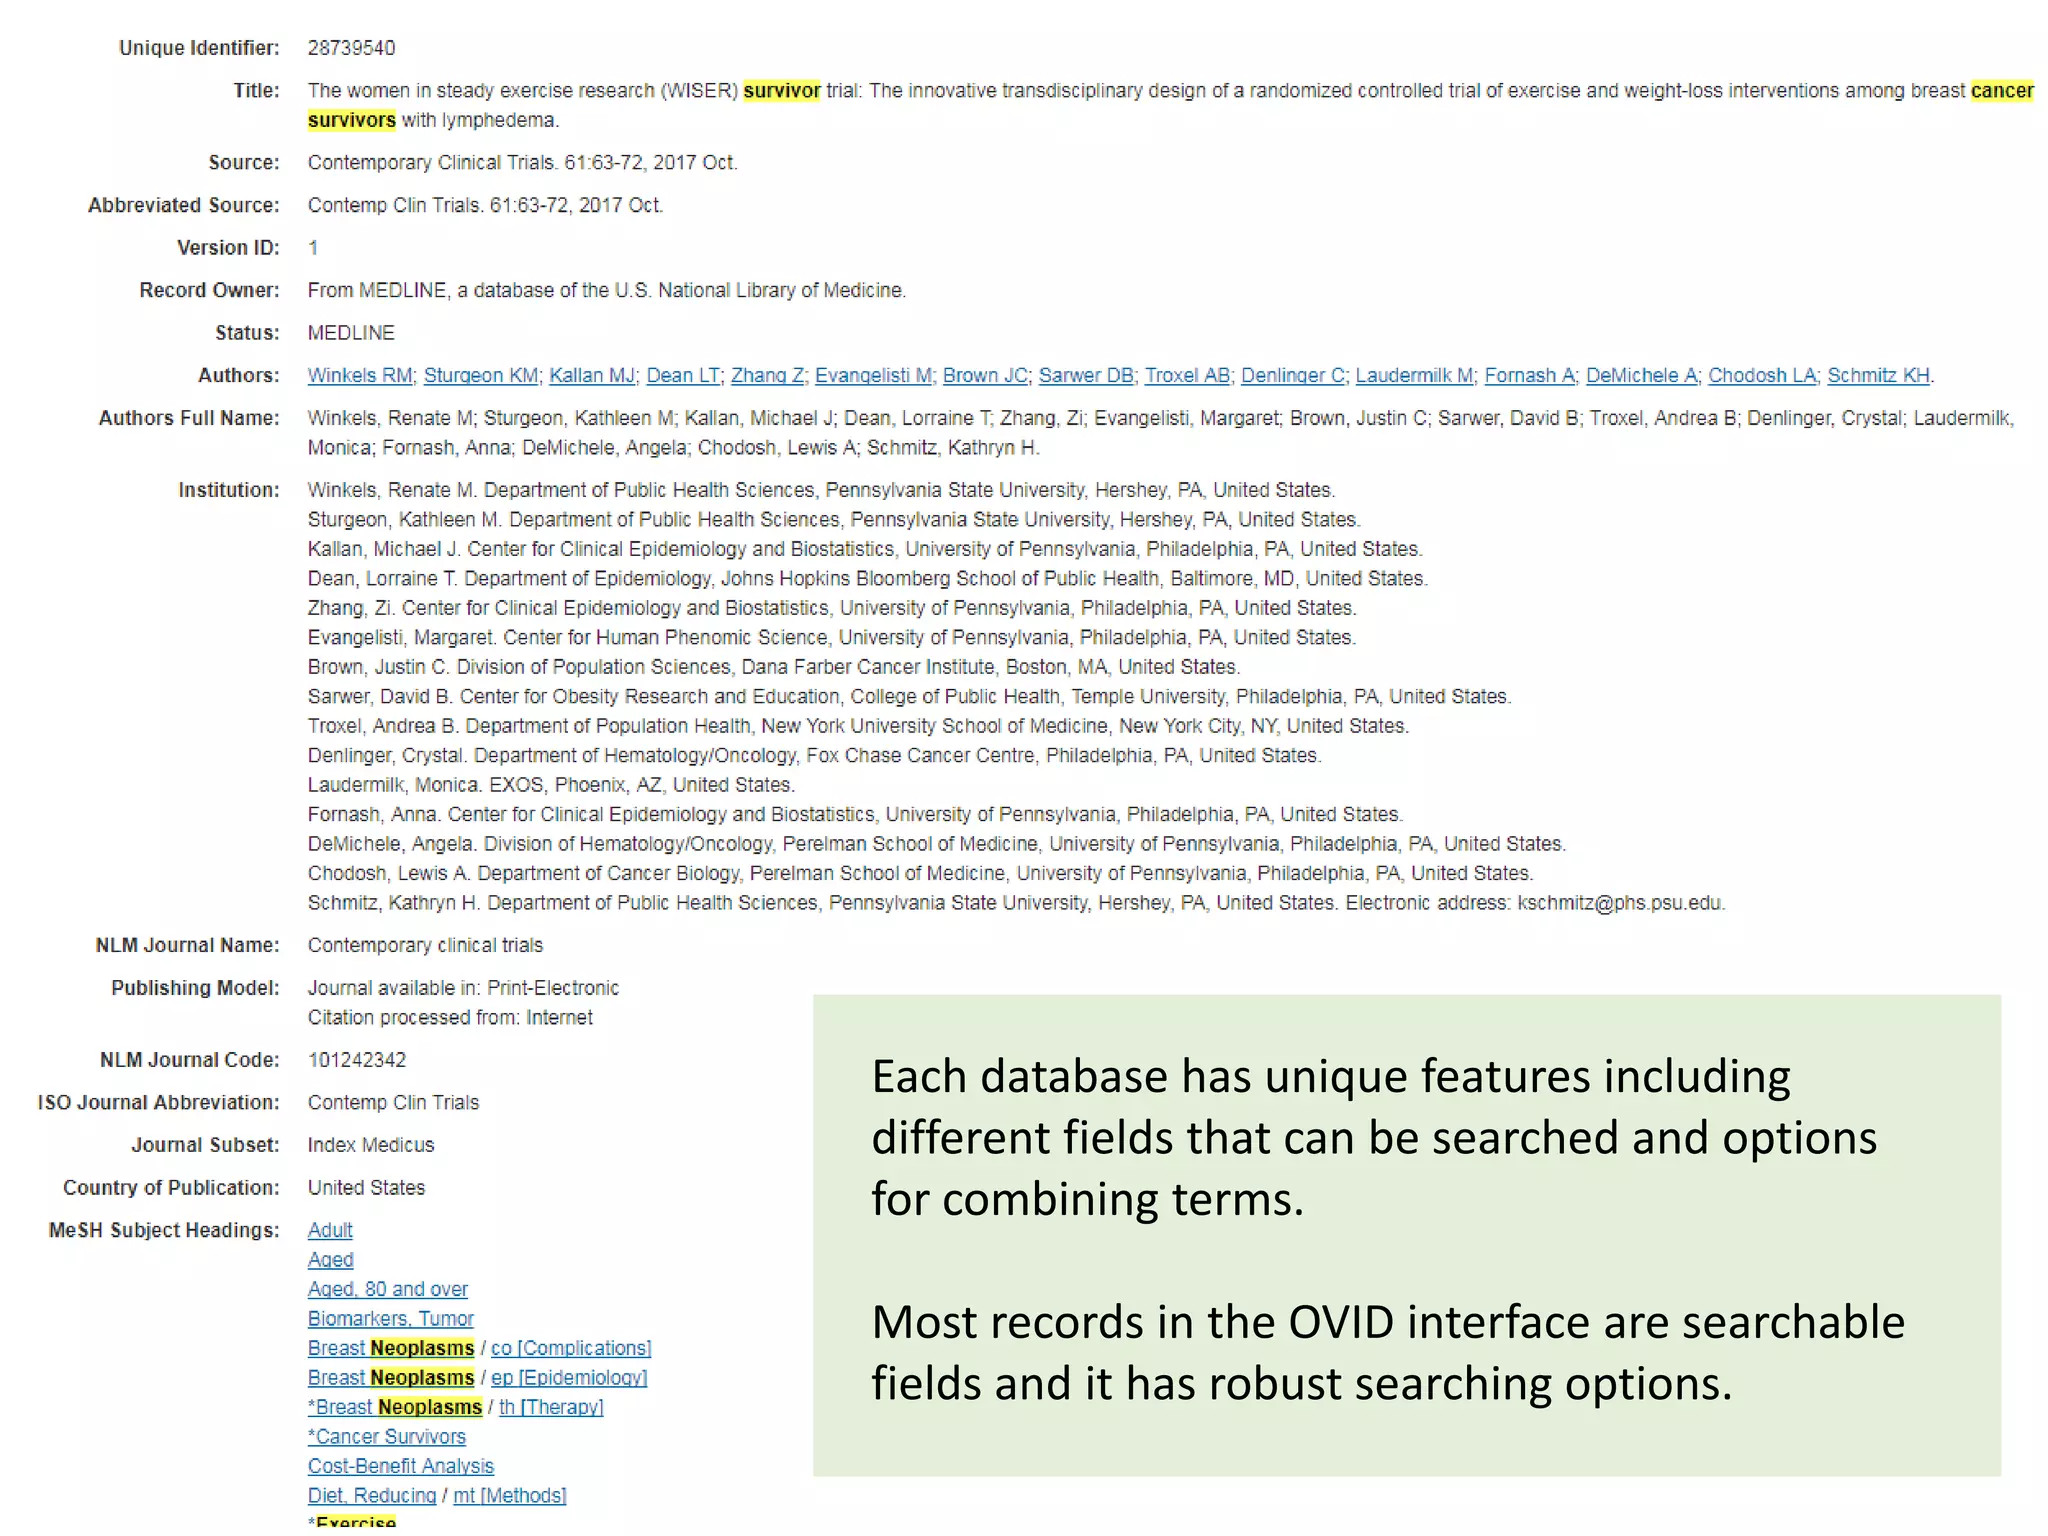Screen dimensions: 2048x1536
Task: Click institution line for Dean, Lorraine T.
Action: tap(867, 578)
